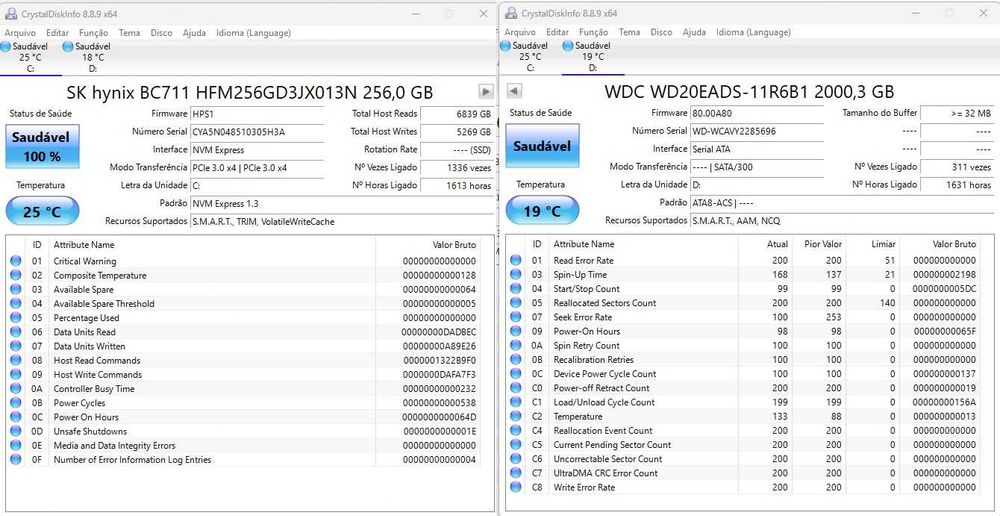Click CrystalDiskInfo app icon in left title bar
The height and width of the screenshot is (516, 1000).
tap(11, 13)
